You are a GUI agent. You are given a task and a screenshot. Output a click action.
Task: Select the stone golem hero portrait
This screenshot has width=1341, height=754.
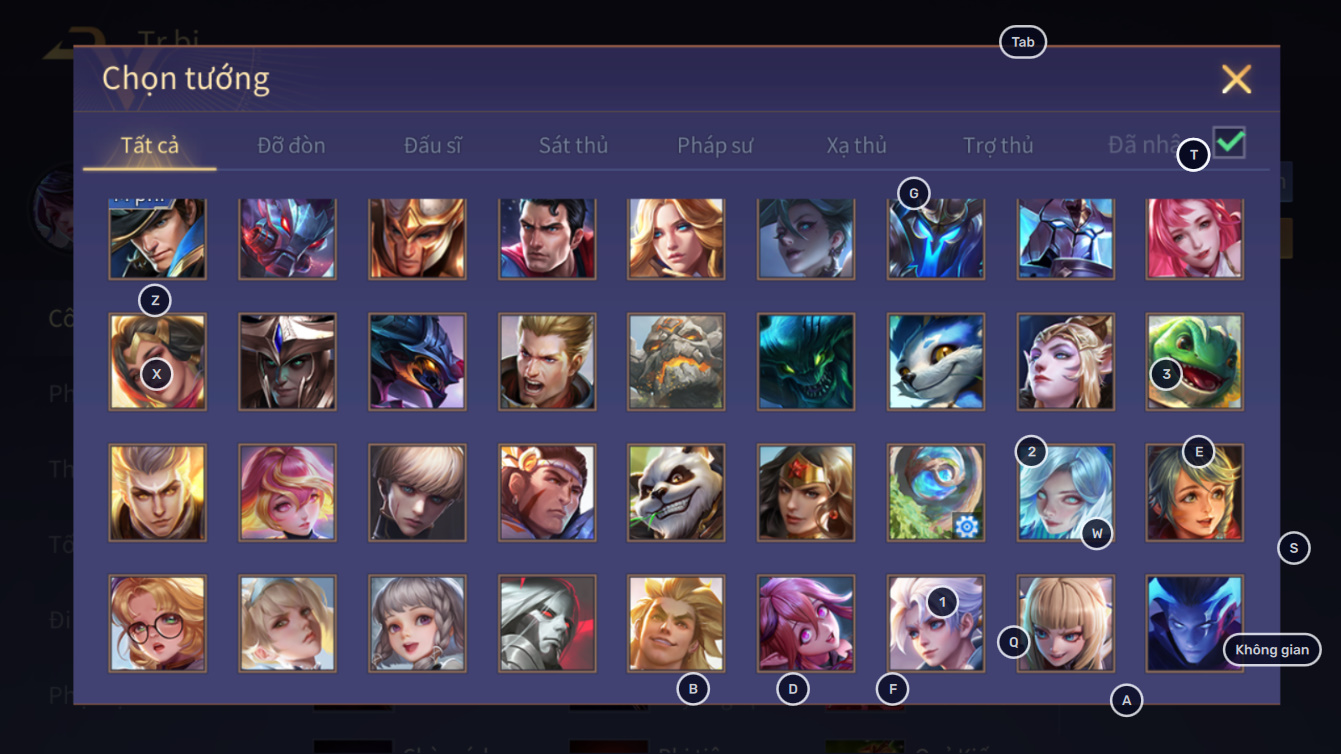pyautogui.click(x=677, y=362)
